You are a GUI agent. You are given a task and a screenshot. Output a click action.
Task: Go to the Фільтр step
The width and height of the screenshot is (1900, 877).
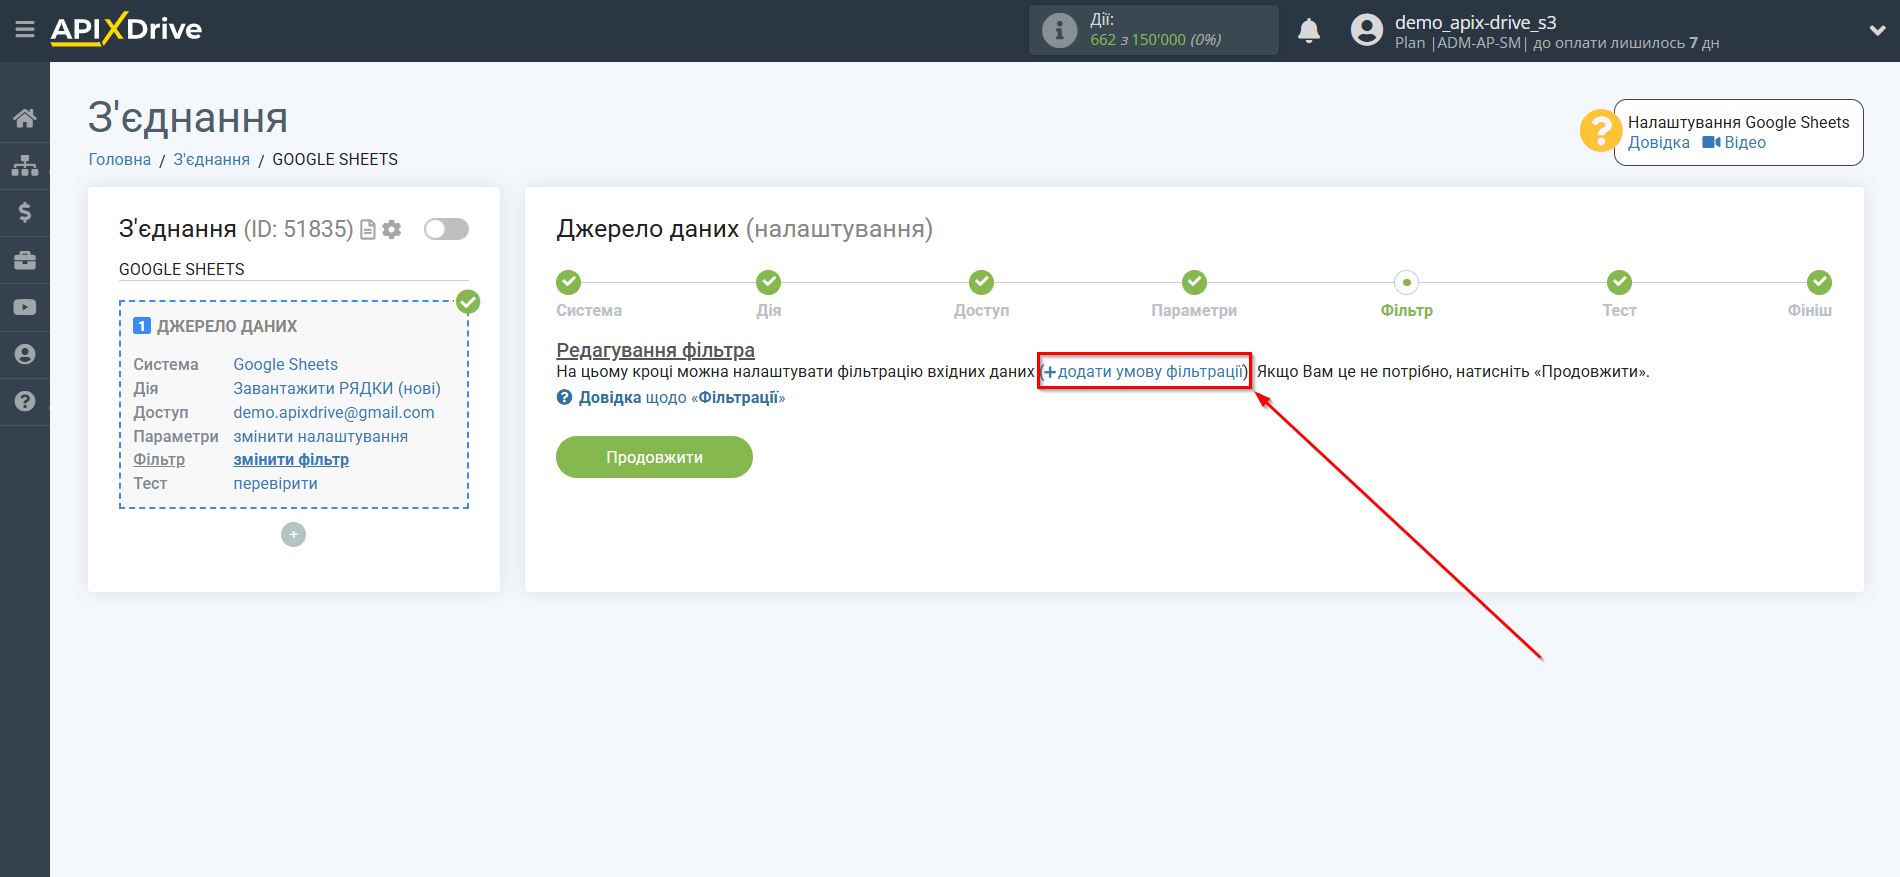pos(1406,283)
